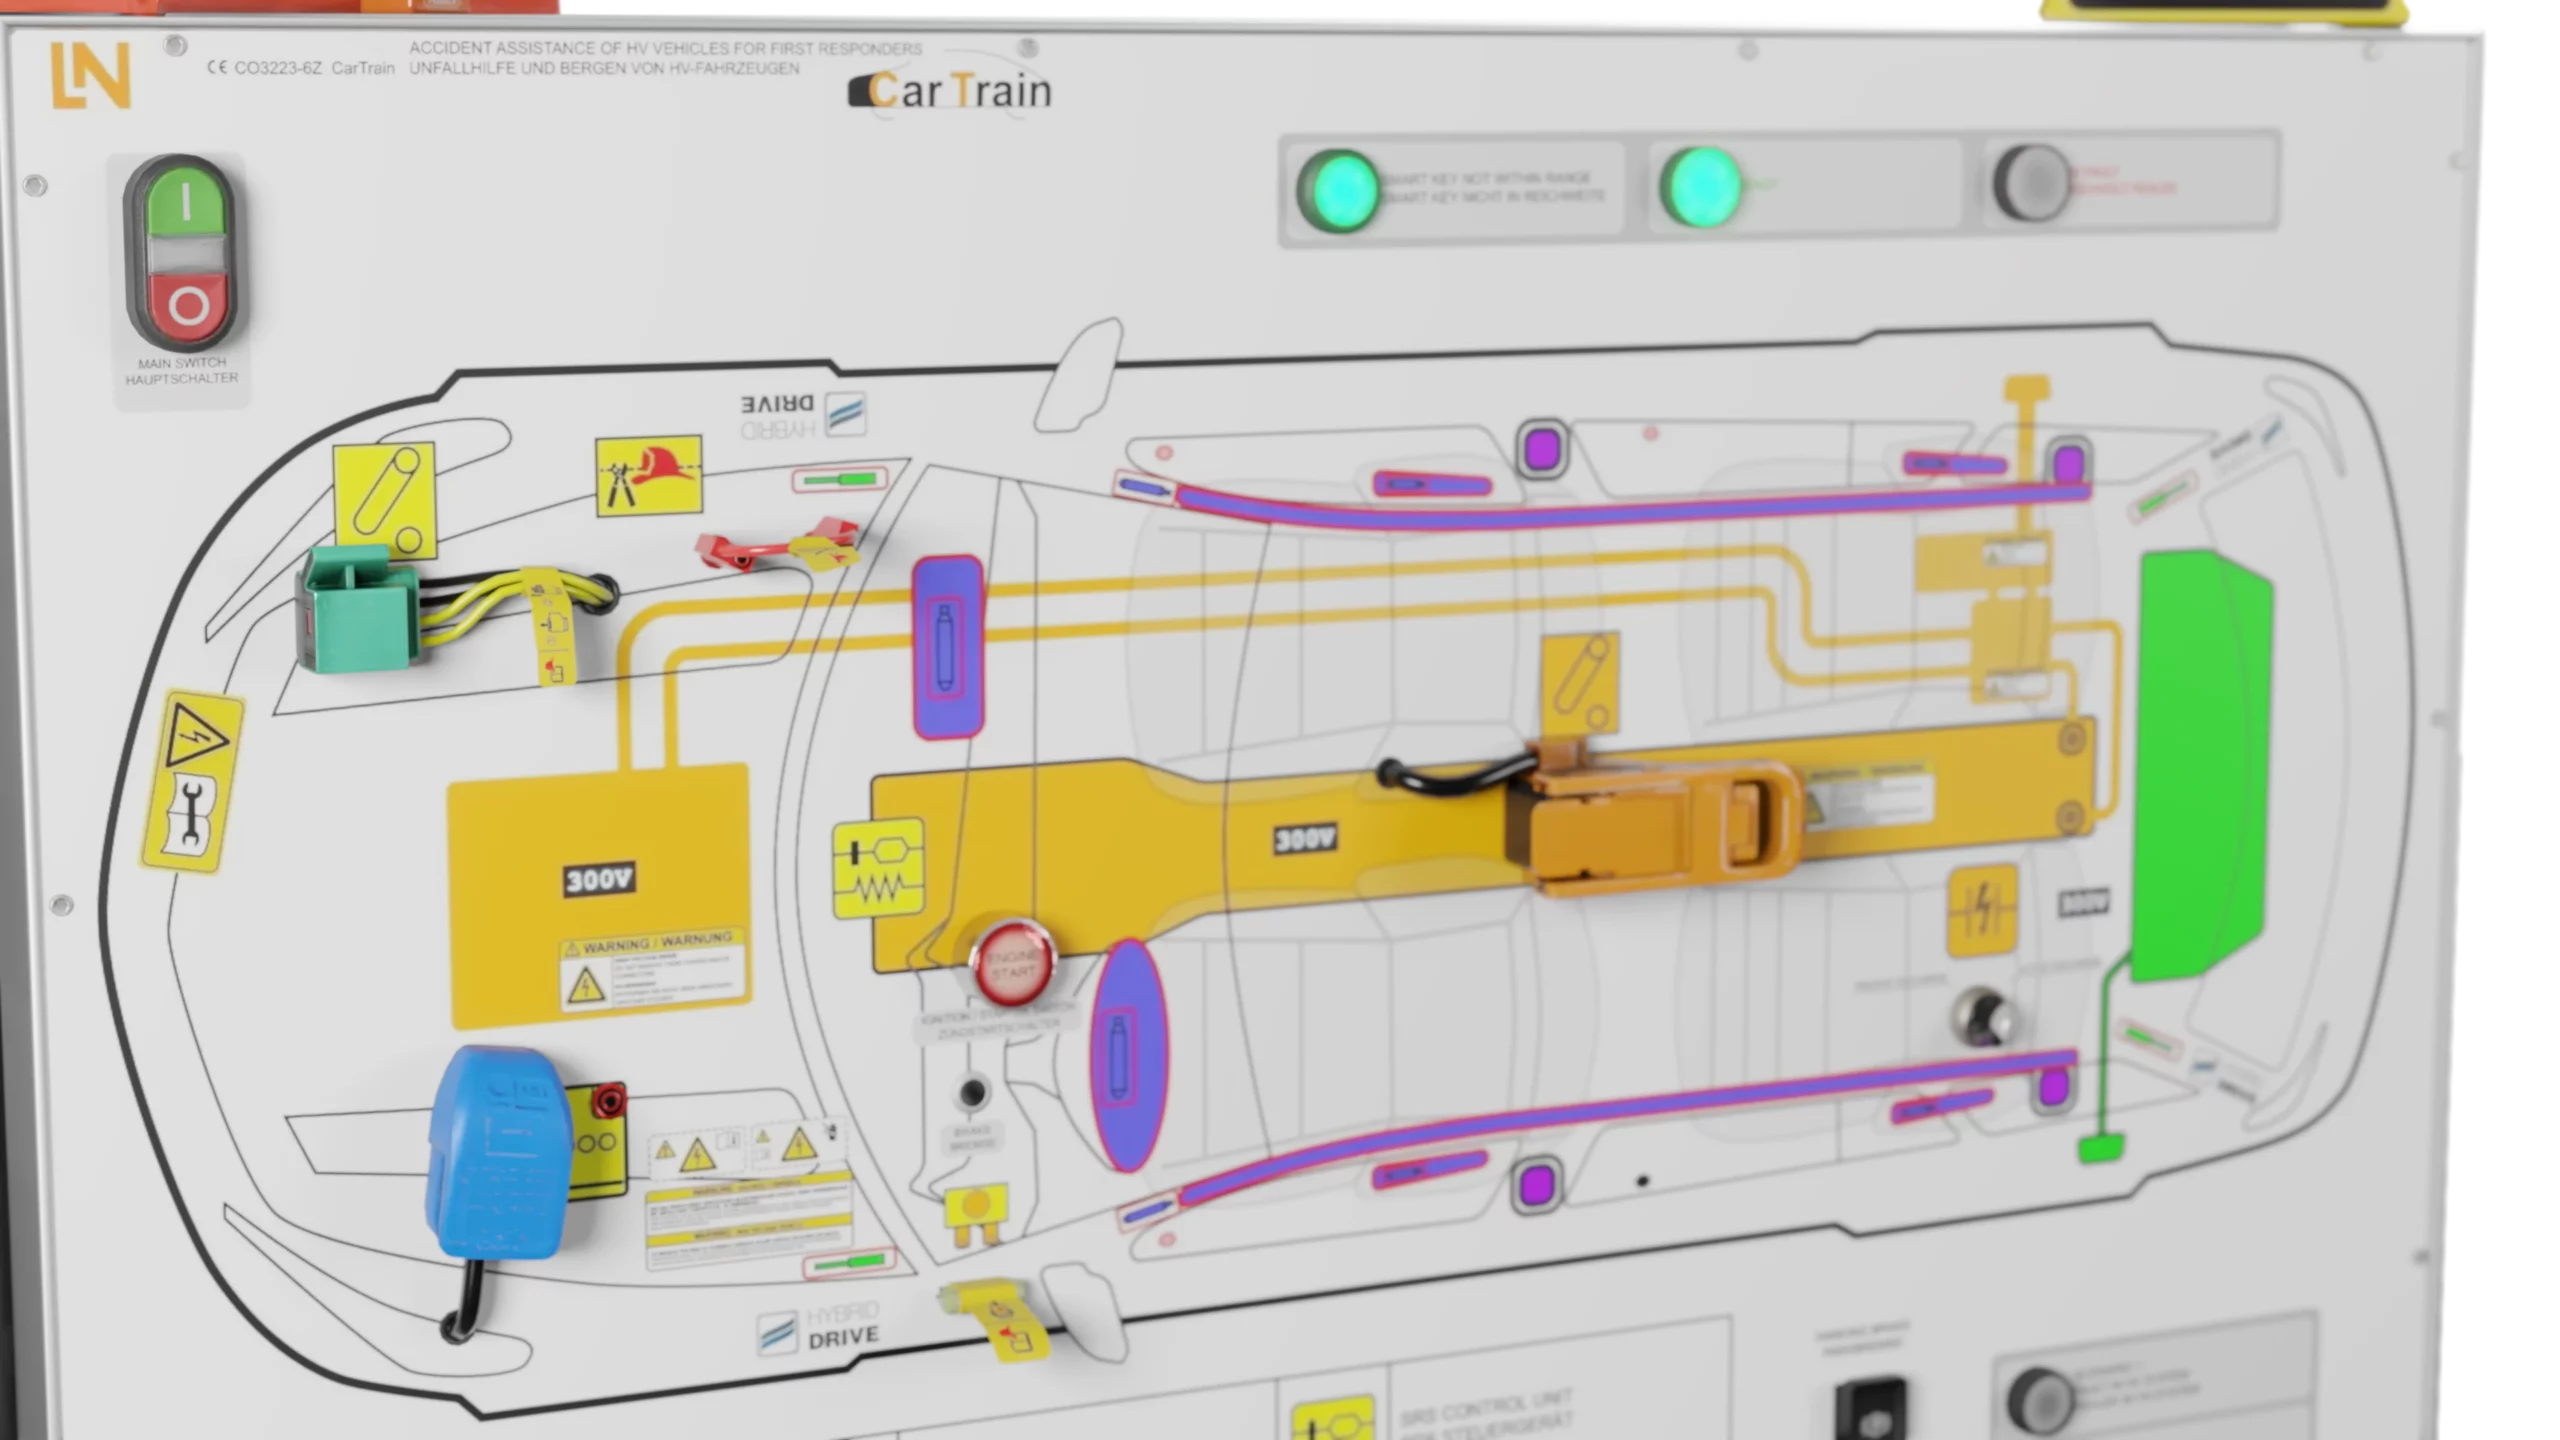Select the green HV battery block
This screenshot has height=1440, width=2560.
coord(2198,765)
